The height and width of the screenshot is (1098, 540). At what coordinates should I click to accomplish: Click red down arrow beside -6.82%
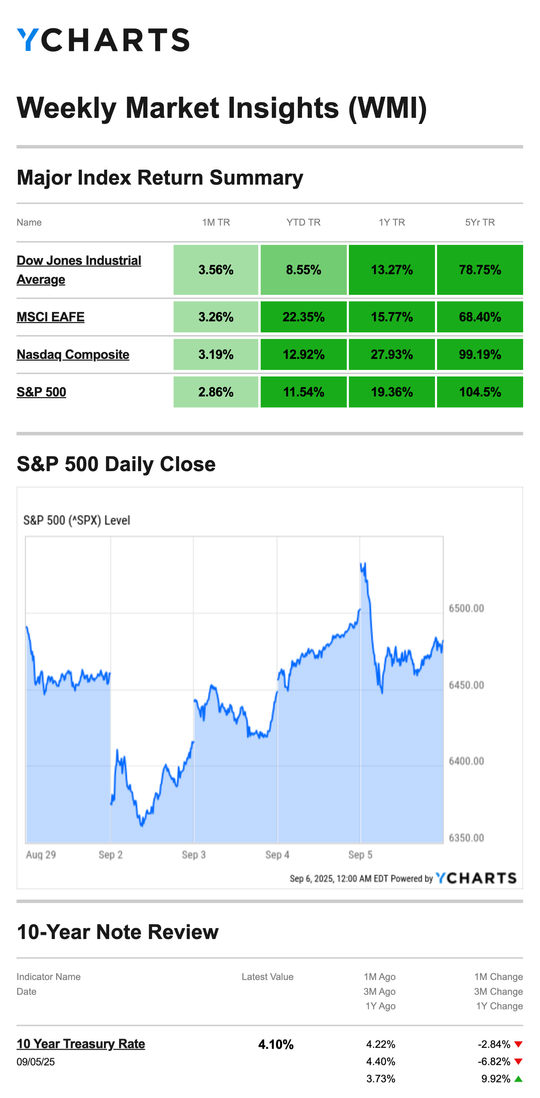[x=518, y=1062]
